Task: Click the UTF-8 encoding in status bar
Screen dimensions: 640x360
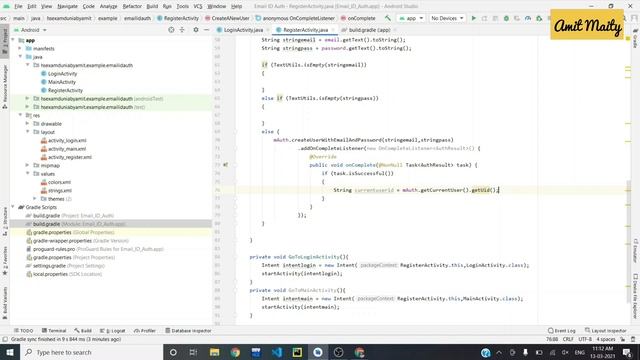Action: (585, 339)
